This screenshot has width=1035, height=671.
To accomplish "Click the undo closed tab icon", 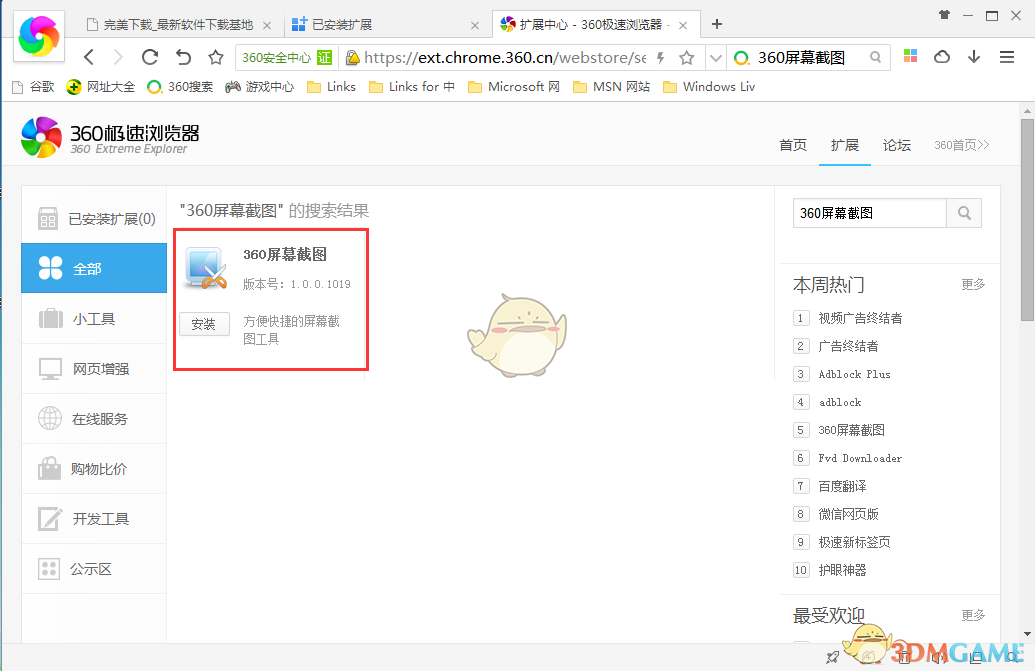I will tap(183, 57).
